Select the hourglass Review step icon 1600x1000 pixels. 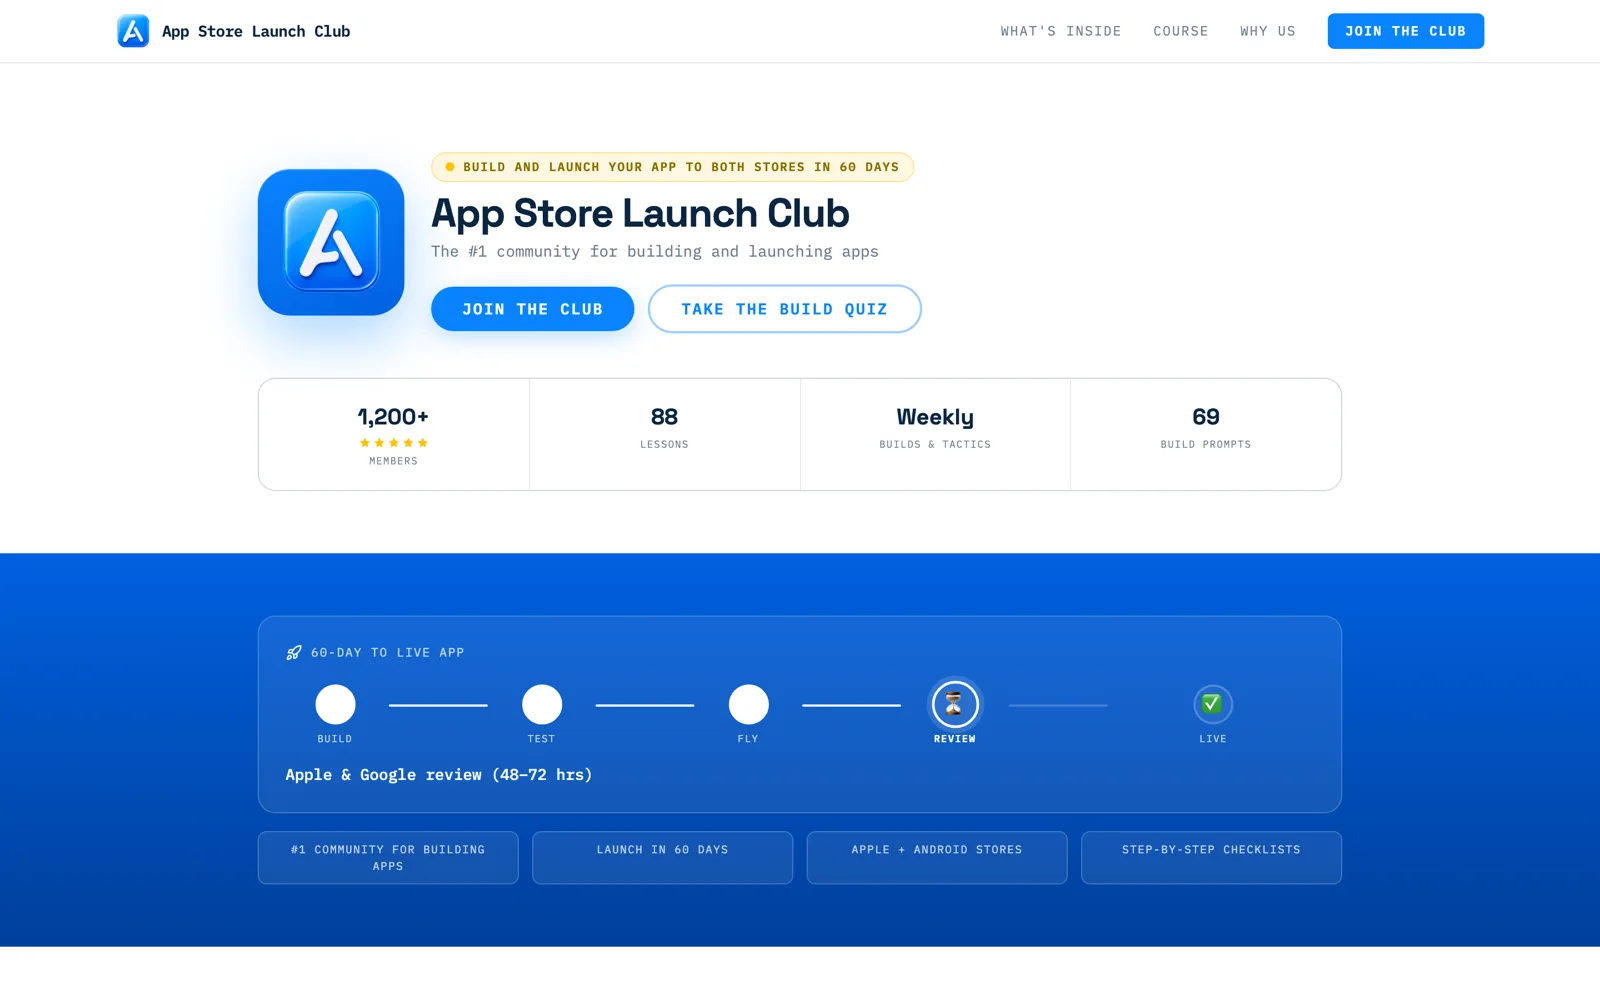point(954,704)
